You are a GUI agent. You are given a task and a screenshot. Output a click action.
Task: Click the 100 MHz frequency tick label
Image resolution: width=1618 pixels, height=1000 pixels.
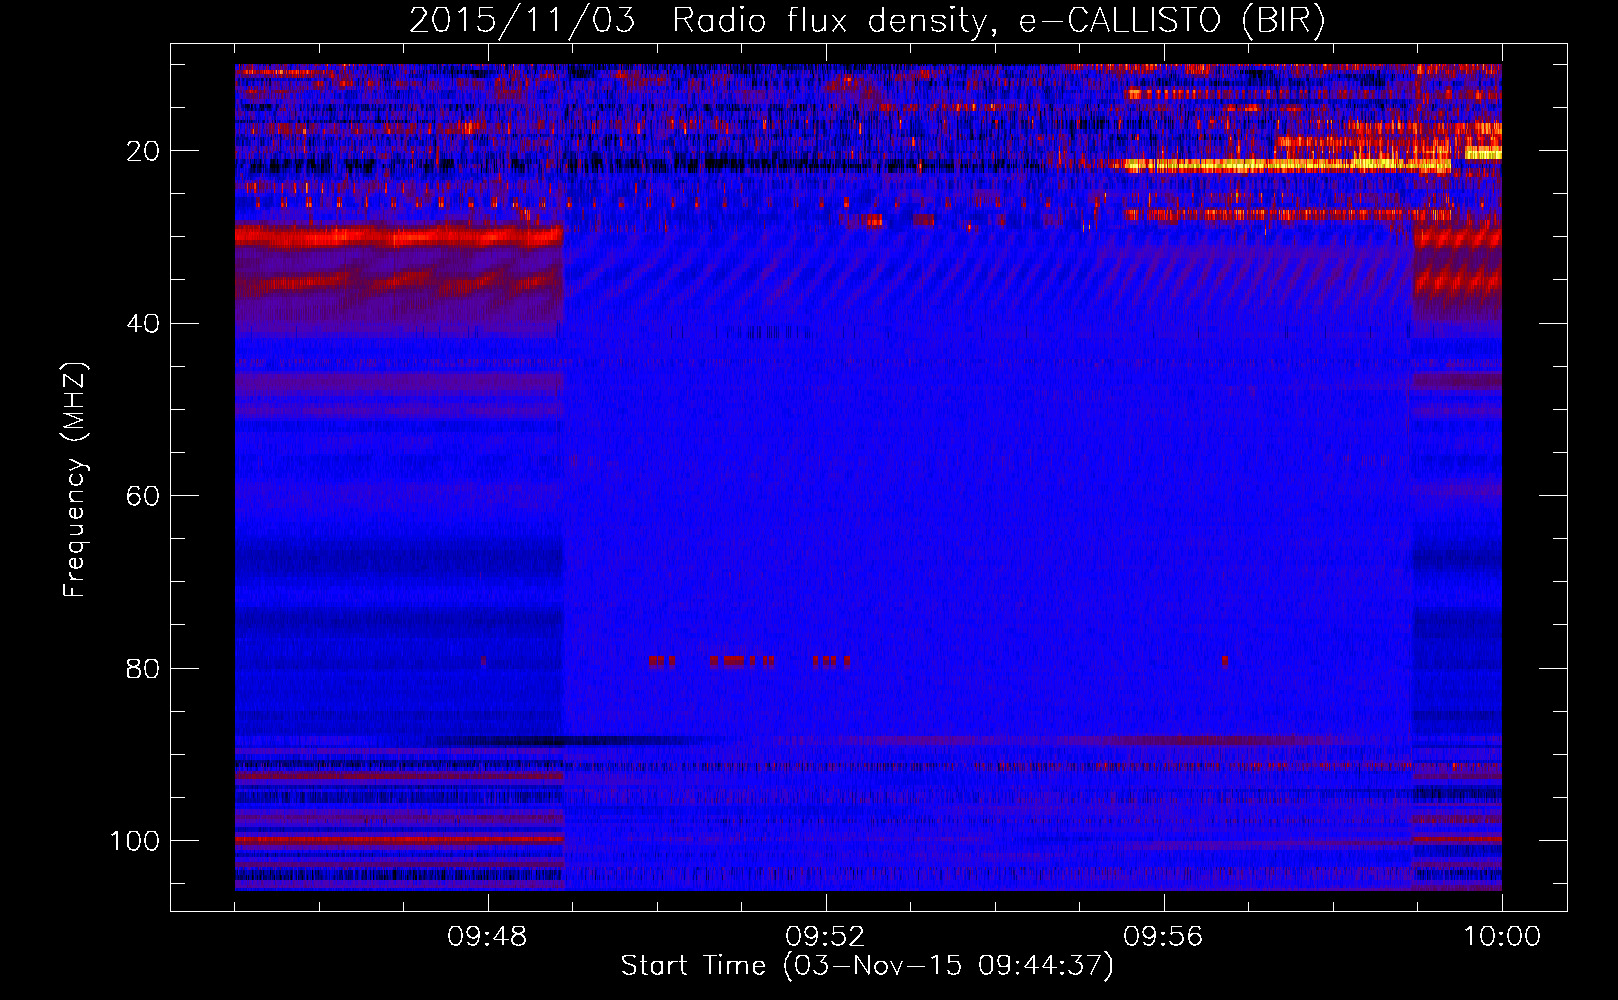point(135,841)
